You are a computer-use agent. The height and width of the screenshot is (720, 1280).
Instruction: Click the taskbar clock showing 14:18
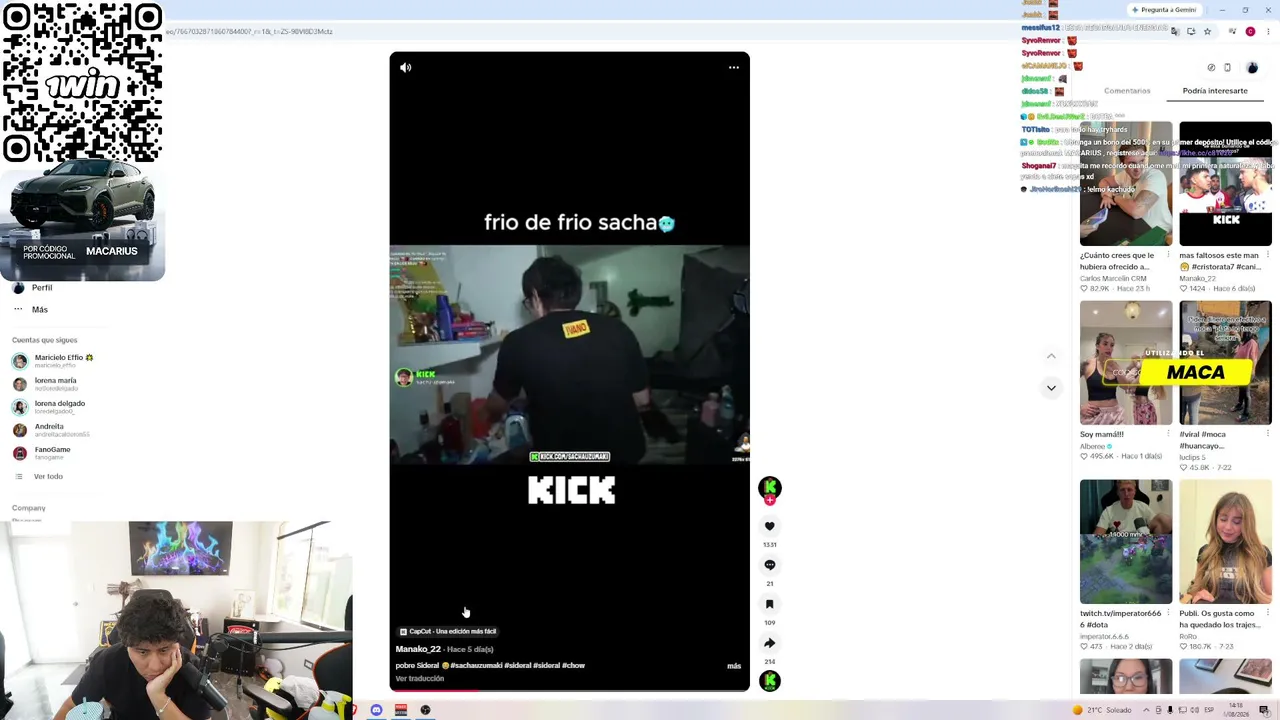pyautogui.click(x=1236, y=710)
